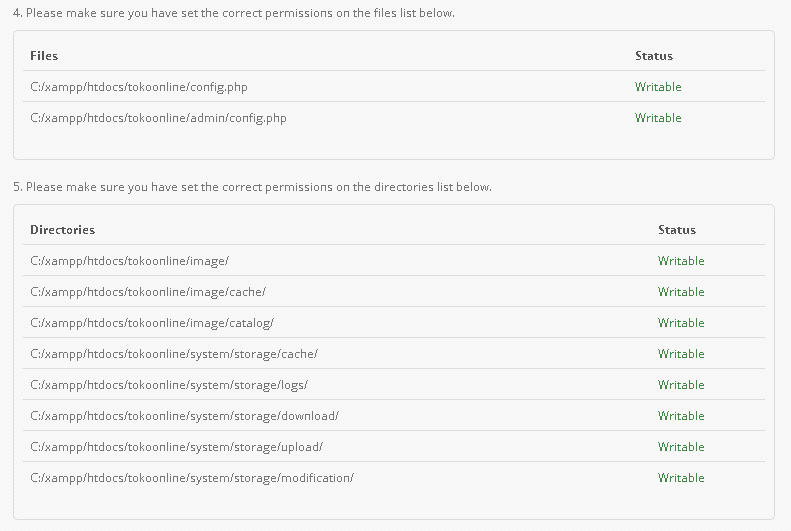Click Status header in Directories table
Image resolution: width=791 pixels, height=531 pixels.
pos(677,230)
